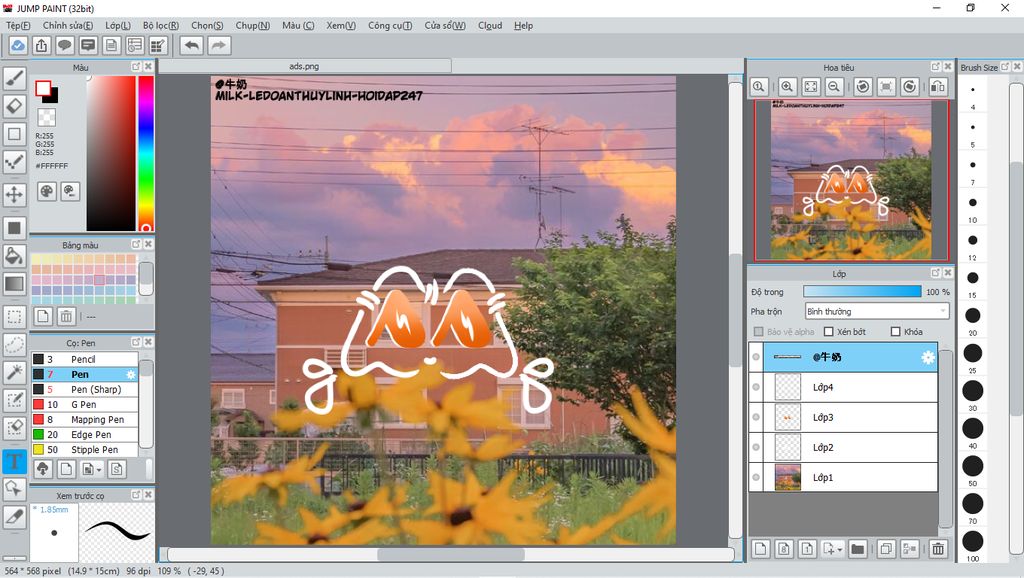This screenshot has width=1024, height=578.
Task: Open duplicate-layer dropdown in layer panel
Action: pyautogui.click(x=839, y=549)
